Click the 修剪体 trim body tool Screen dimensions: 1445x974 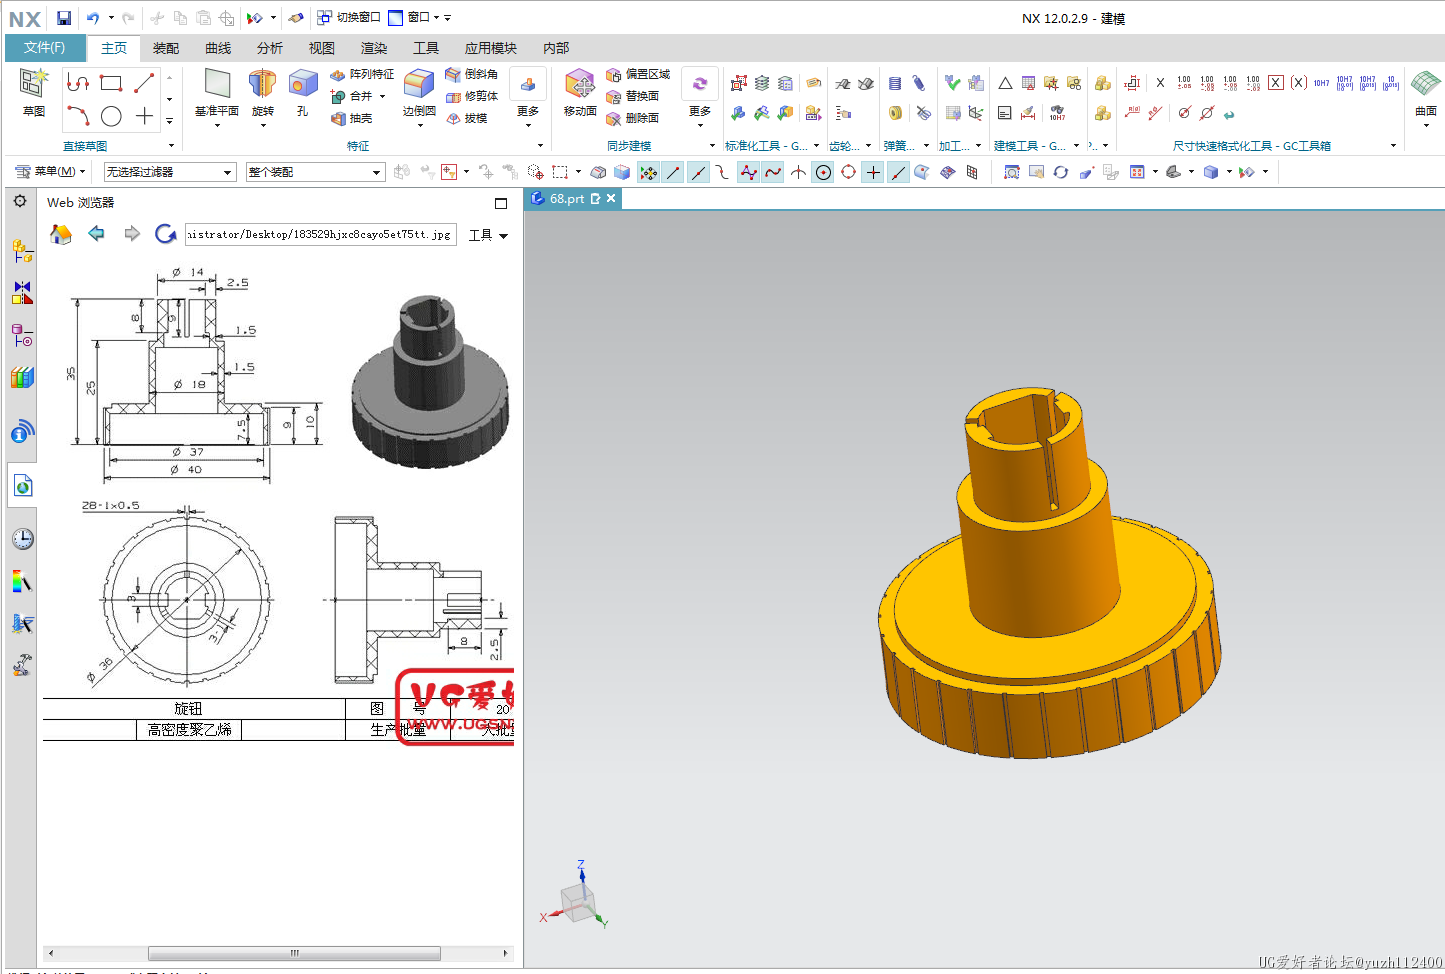click(x=471, y=96)
